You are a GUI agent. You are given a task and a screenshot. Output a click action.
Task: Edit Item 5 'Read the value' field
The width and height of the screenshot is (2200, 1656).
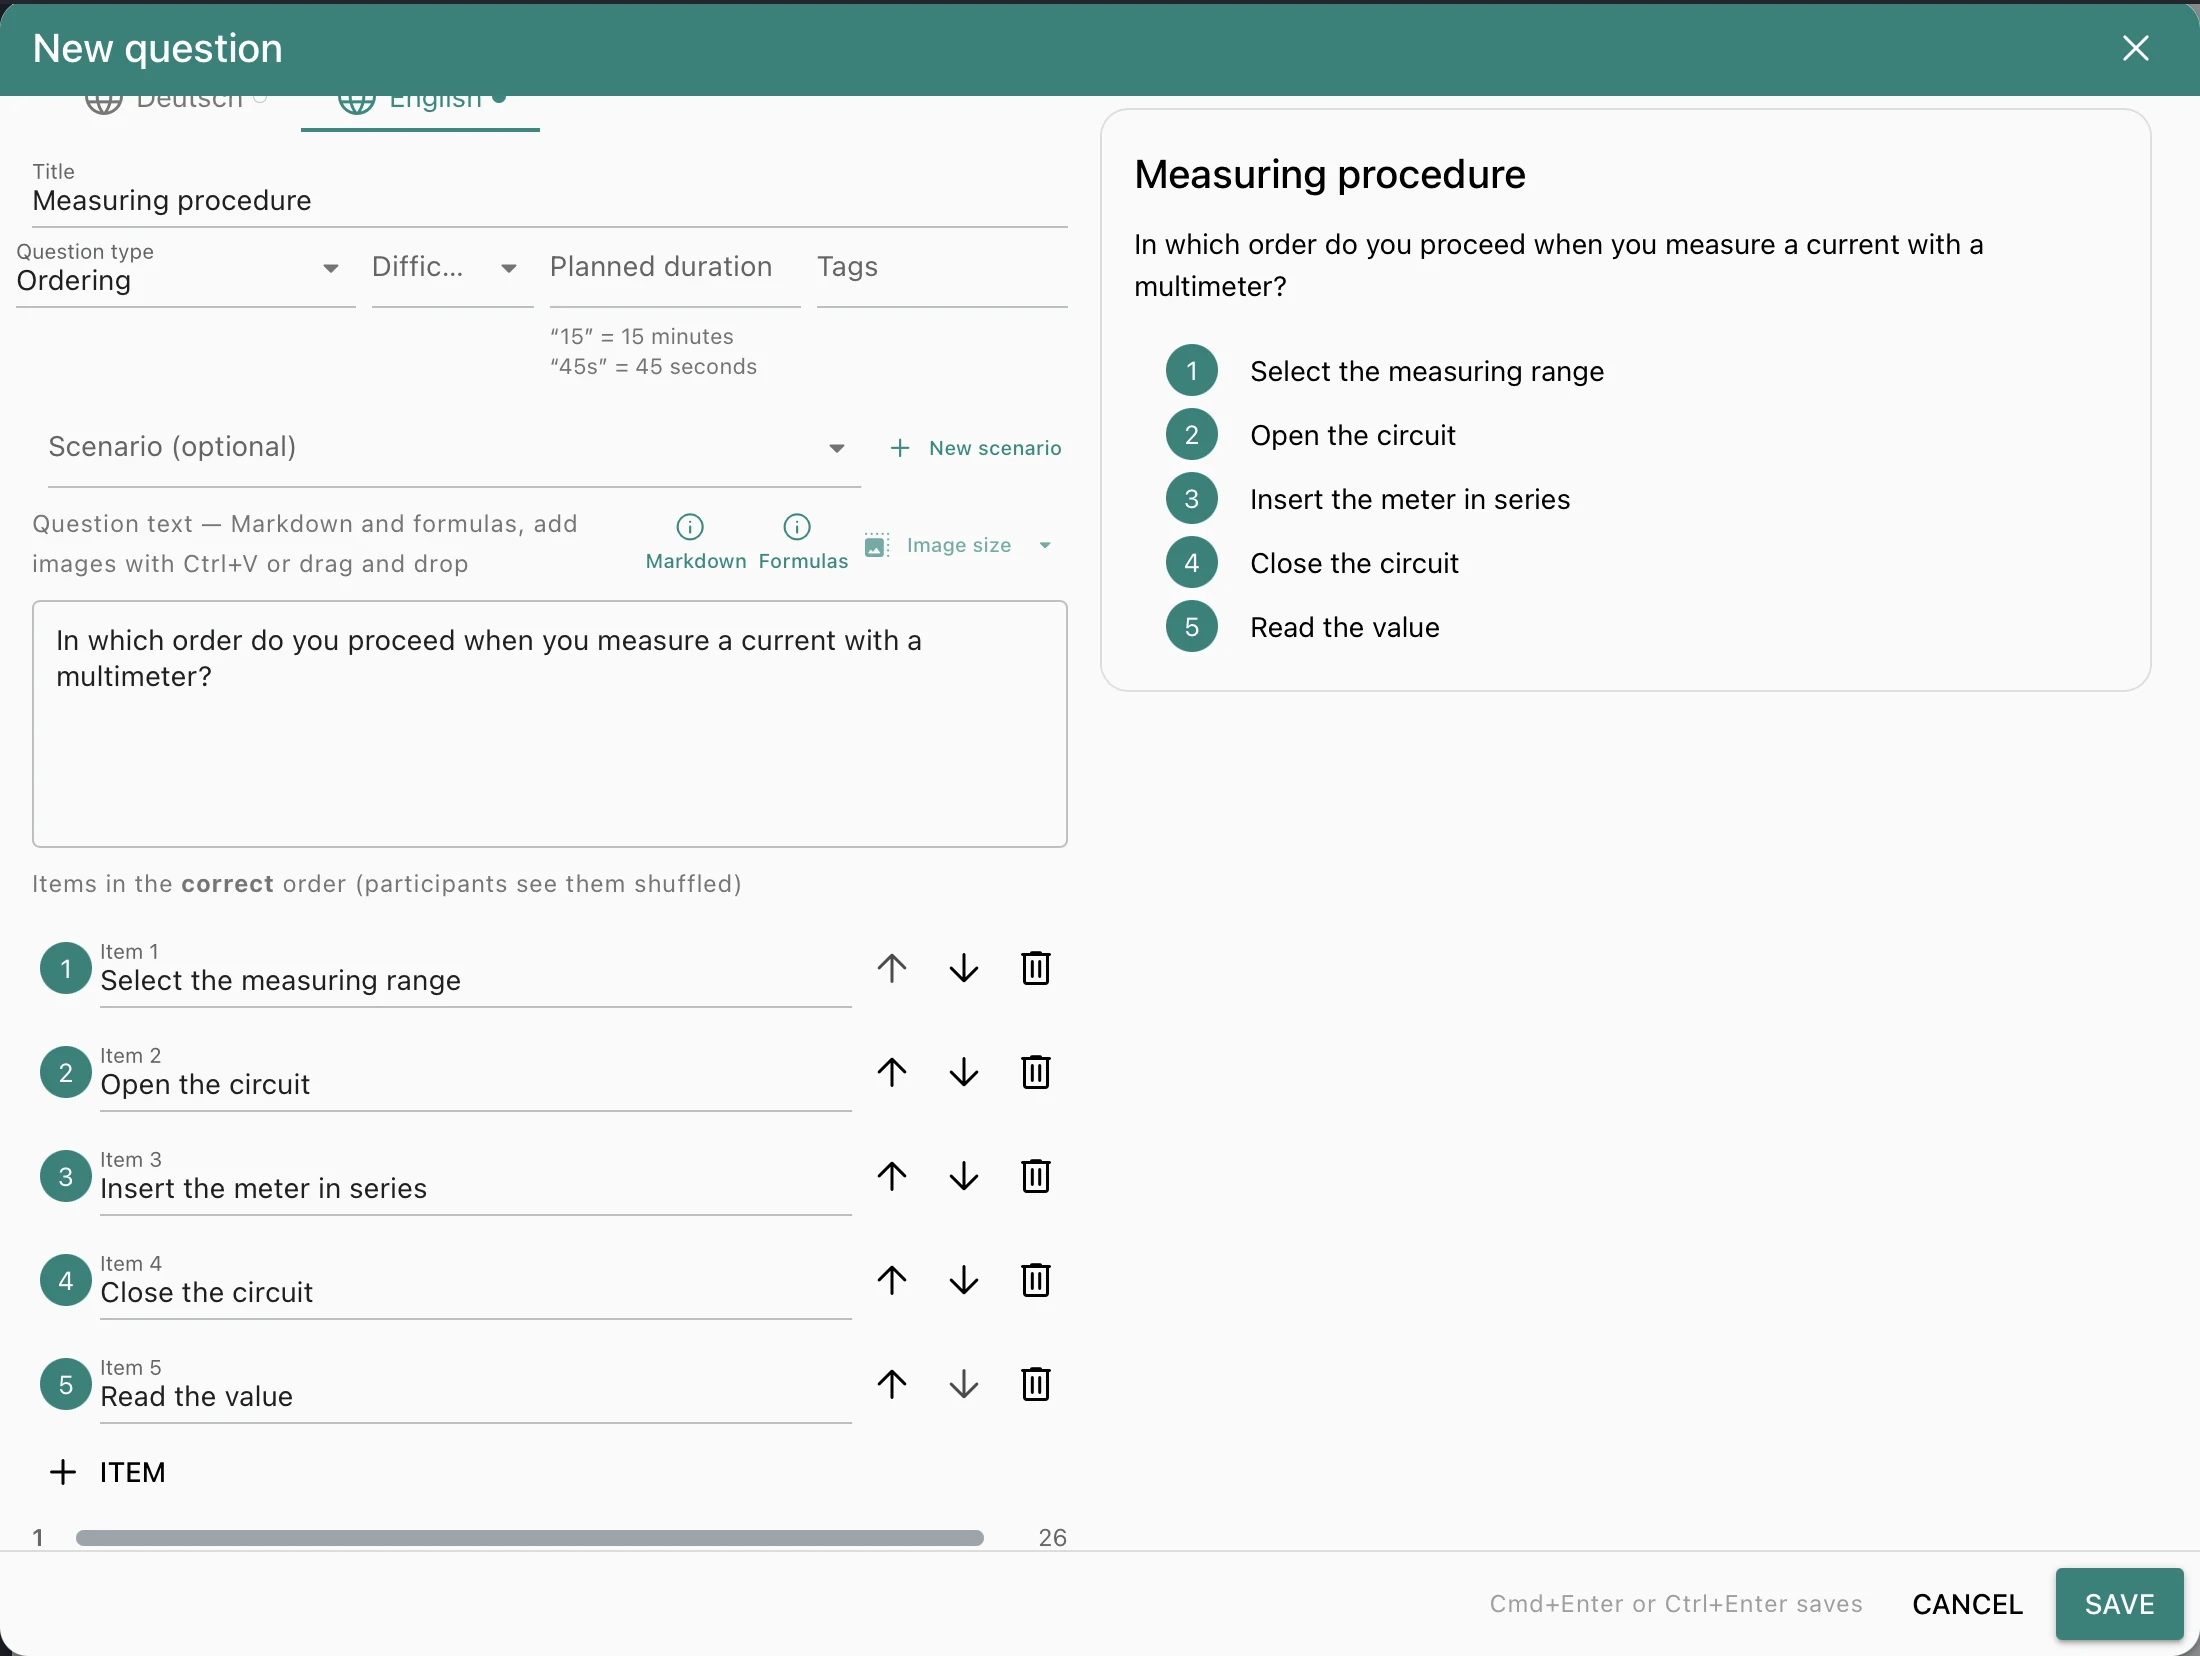click(x=476, y=1388)
